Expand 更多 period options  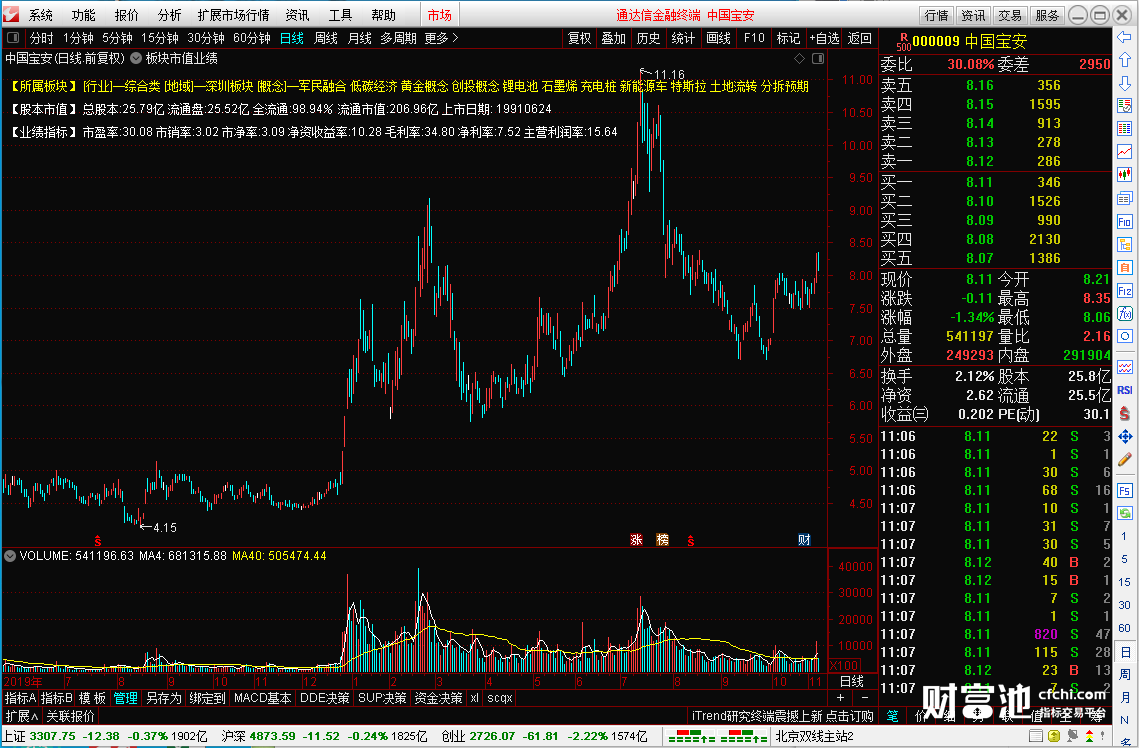442,38
